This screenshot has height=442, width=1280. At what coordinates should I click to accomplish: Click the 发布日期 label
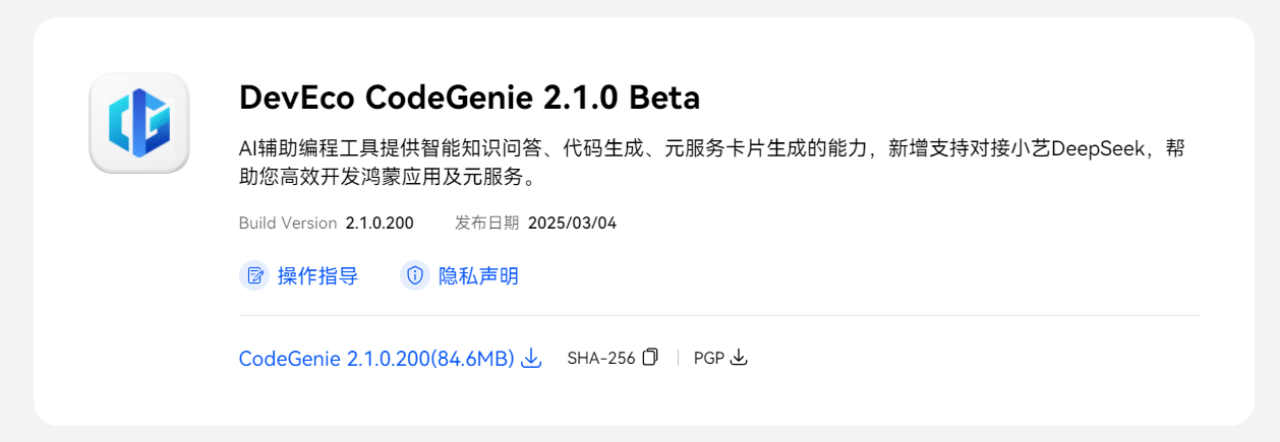pos(487,223)
